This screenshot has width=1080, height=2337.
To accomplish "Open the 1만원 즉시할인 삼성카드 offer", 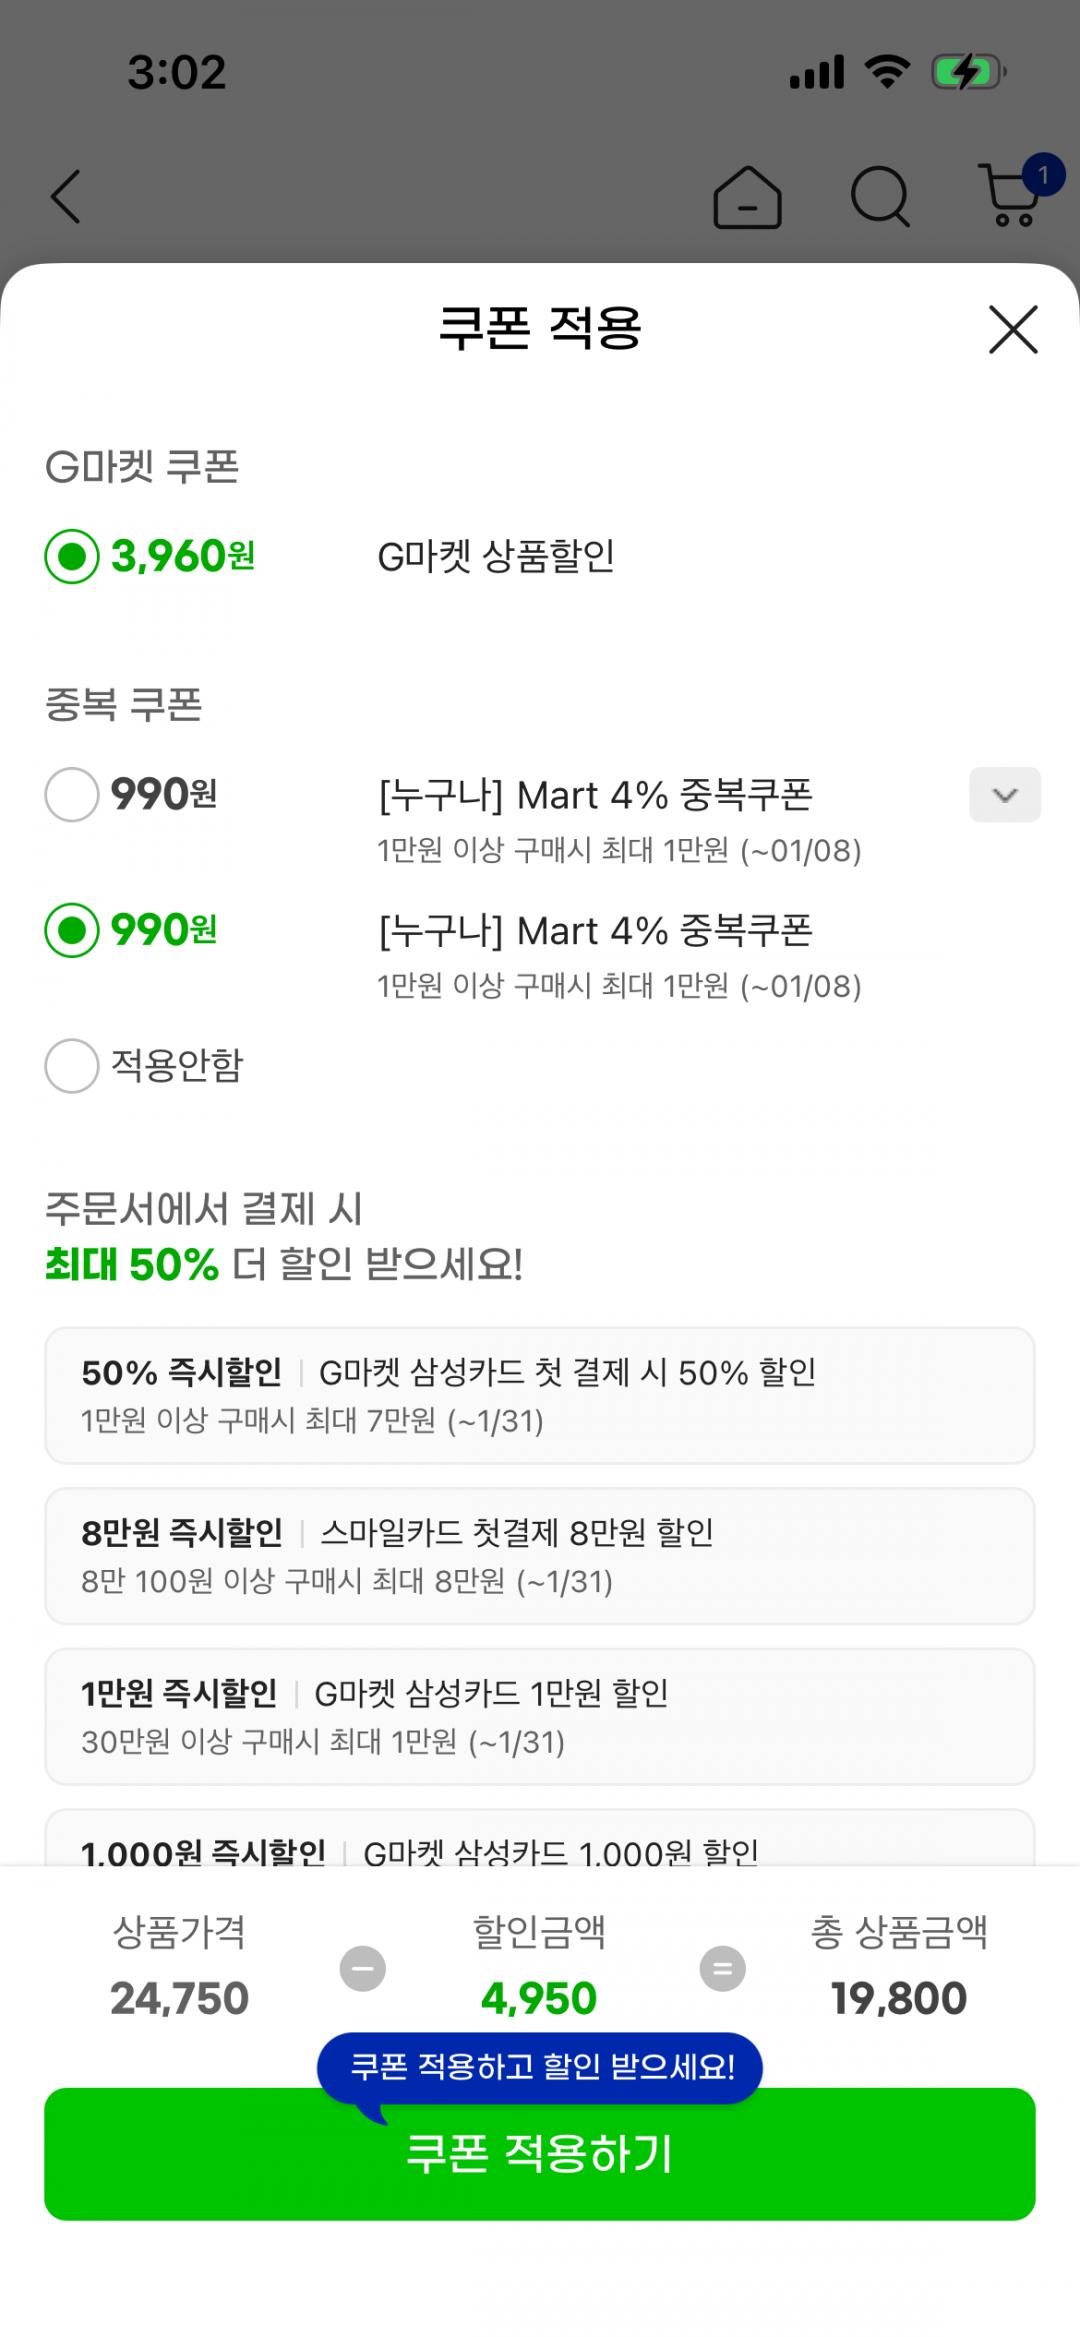I will (x=539, y=1716).
